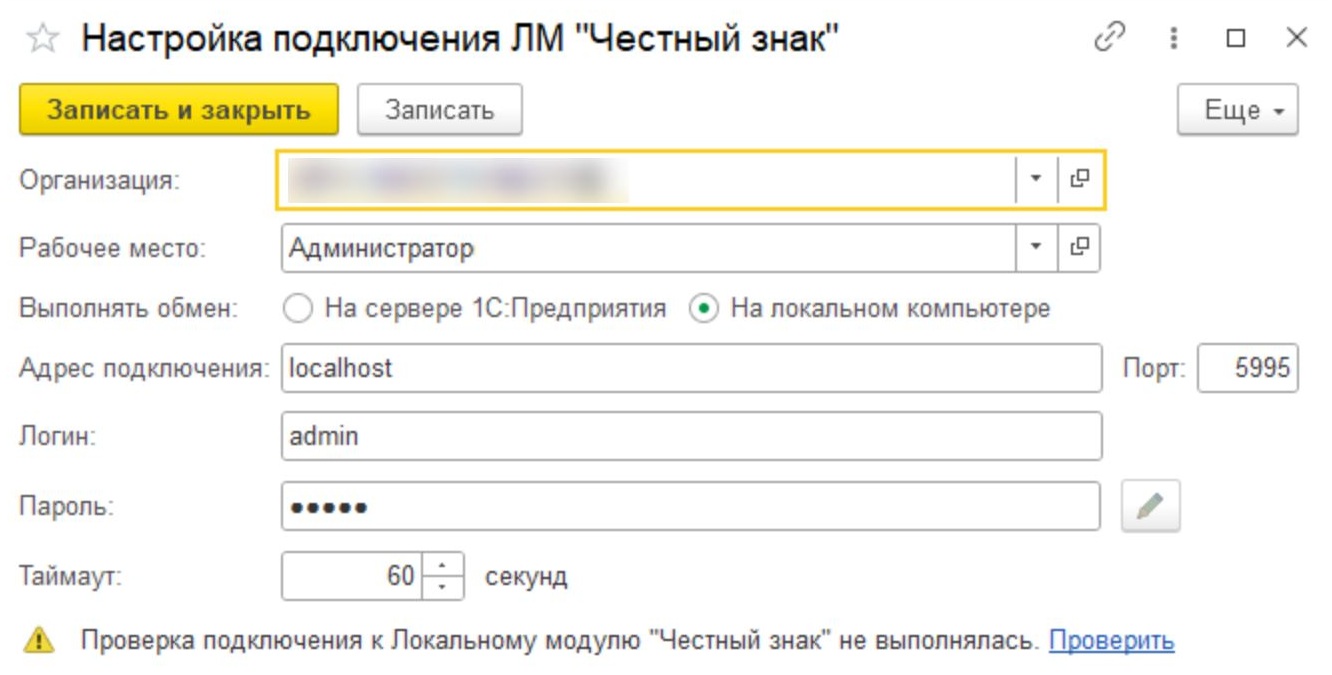Click the Таймаут value field showing 60
This screenshot has width=1332, height=675.
click(352, 576)
